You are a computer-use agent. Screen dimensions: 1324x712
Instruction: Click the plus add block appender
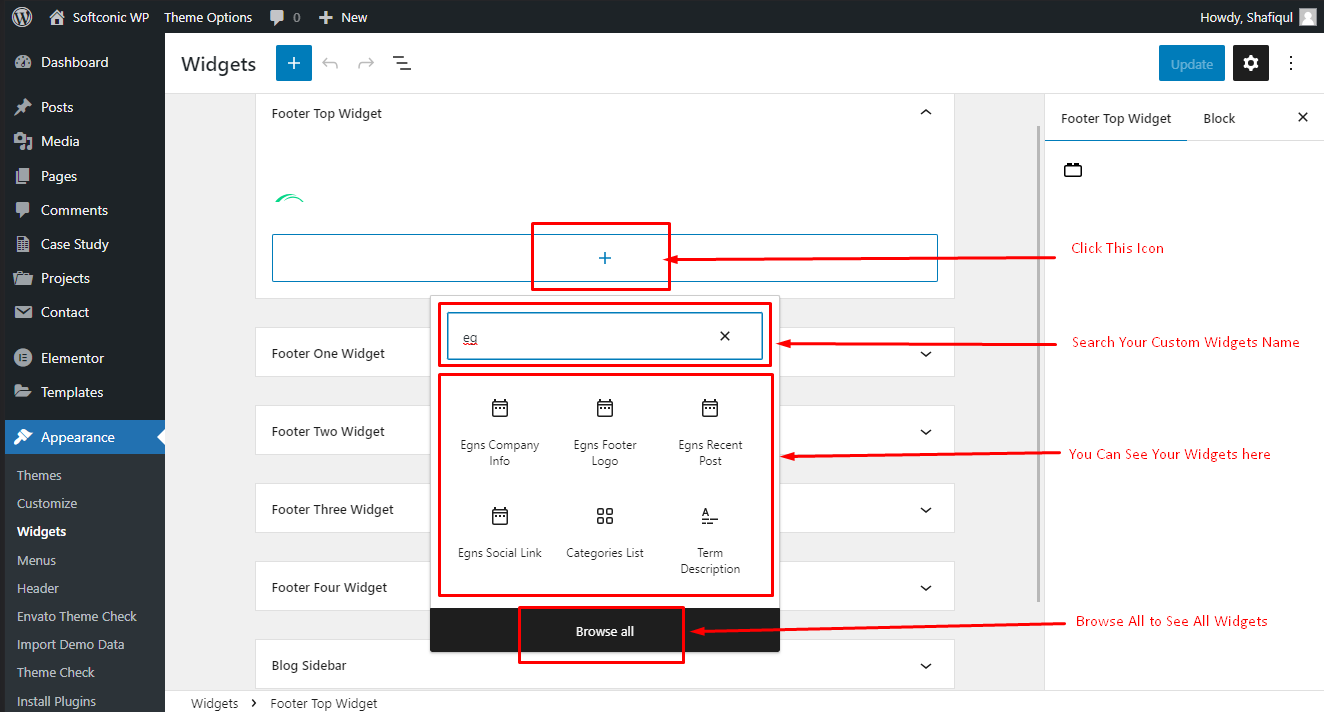605,258
